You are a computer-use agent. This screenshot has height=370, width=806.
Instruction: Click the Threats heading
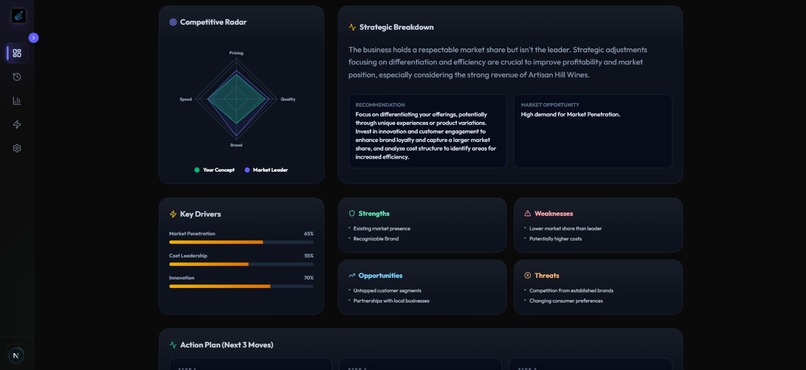point(547,275)
